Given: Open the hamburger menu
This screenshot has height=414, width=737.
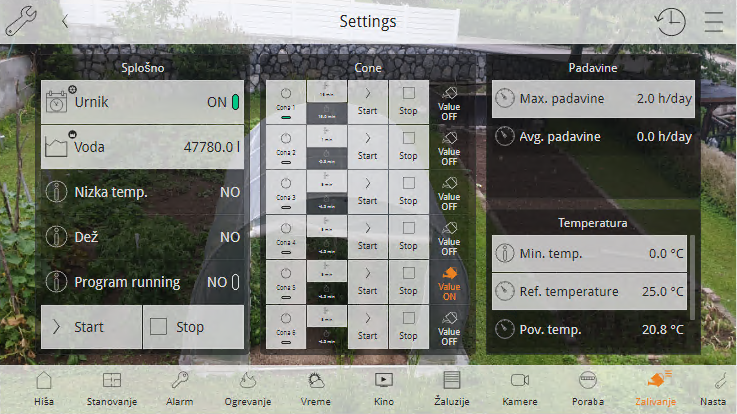Looking at the screenshot, I should tap(713, 22).
